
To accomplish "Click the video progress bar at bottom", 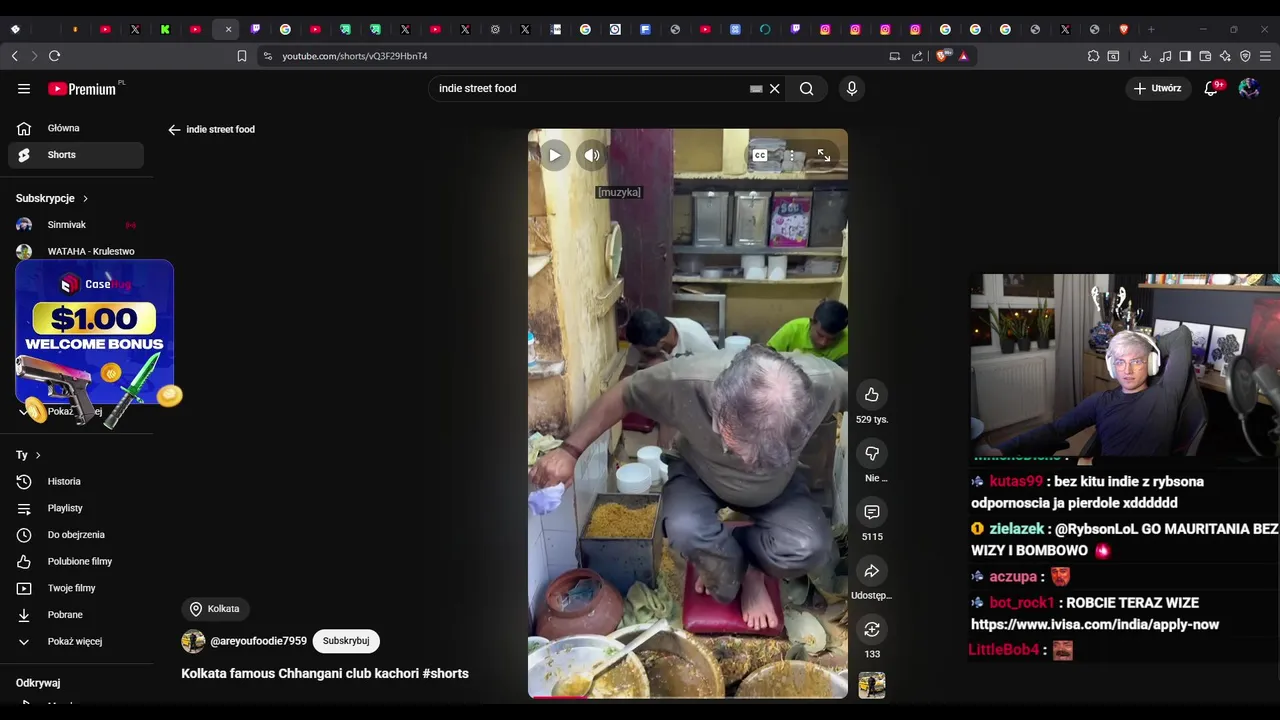I will click(x=688, y=696).
